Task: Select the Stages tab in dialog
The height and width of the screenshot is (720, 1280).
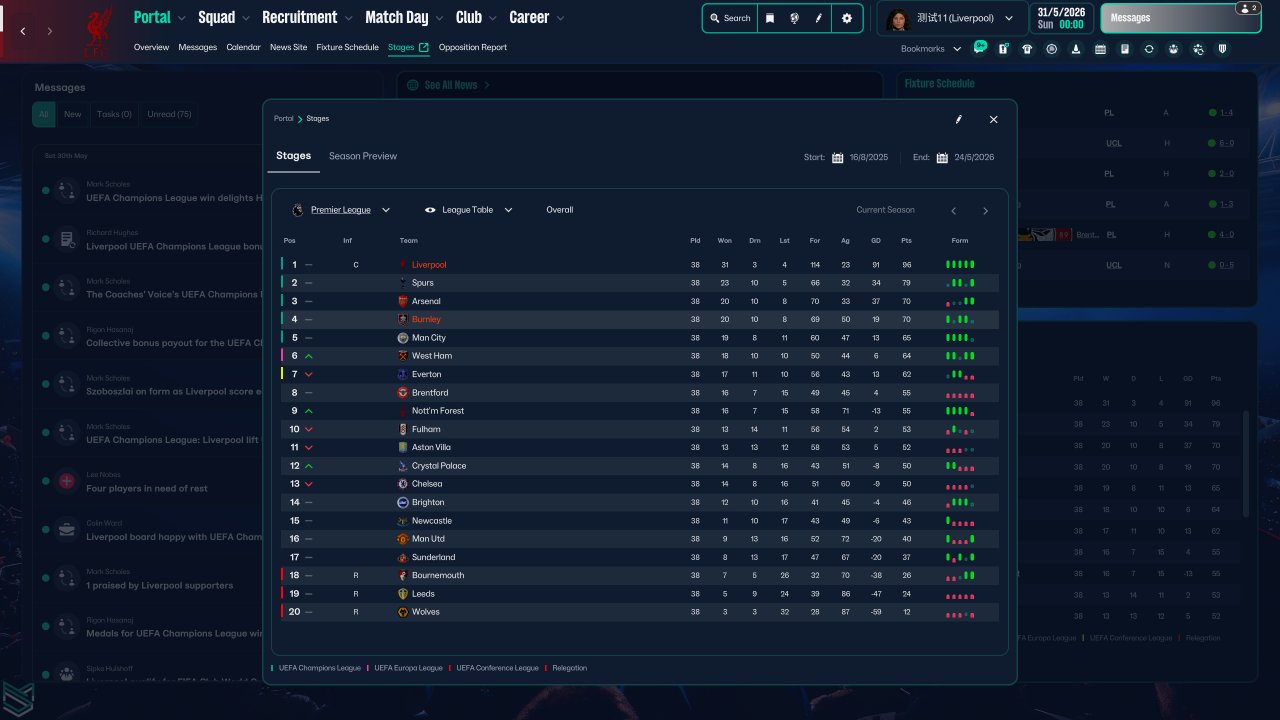Action: (x=294, y=156)
